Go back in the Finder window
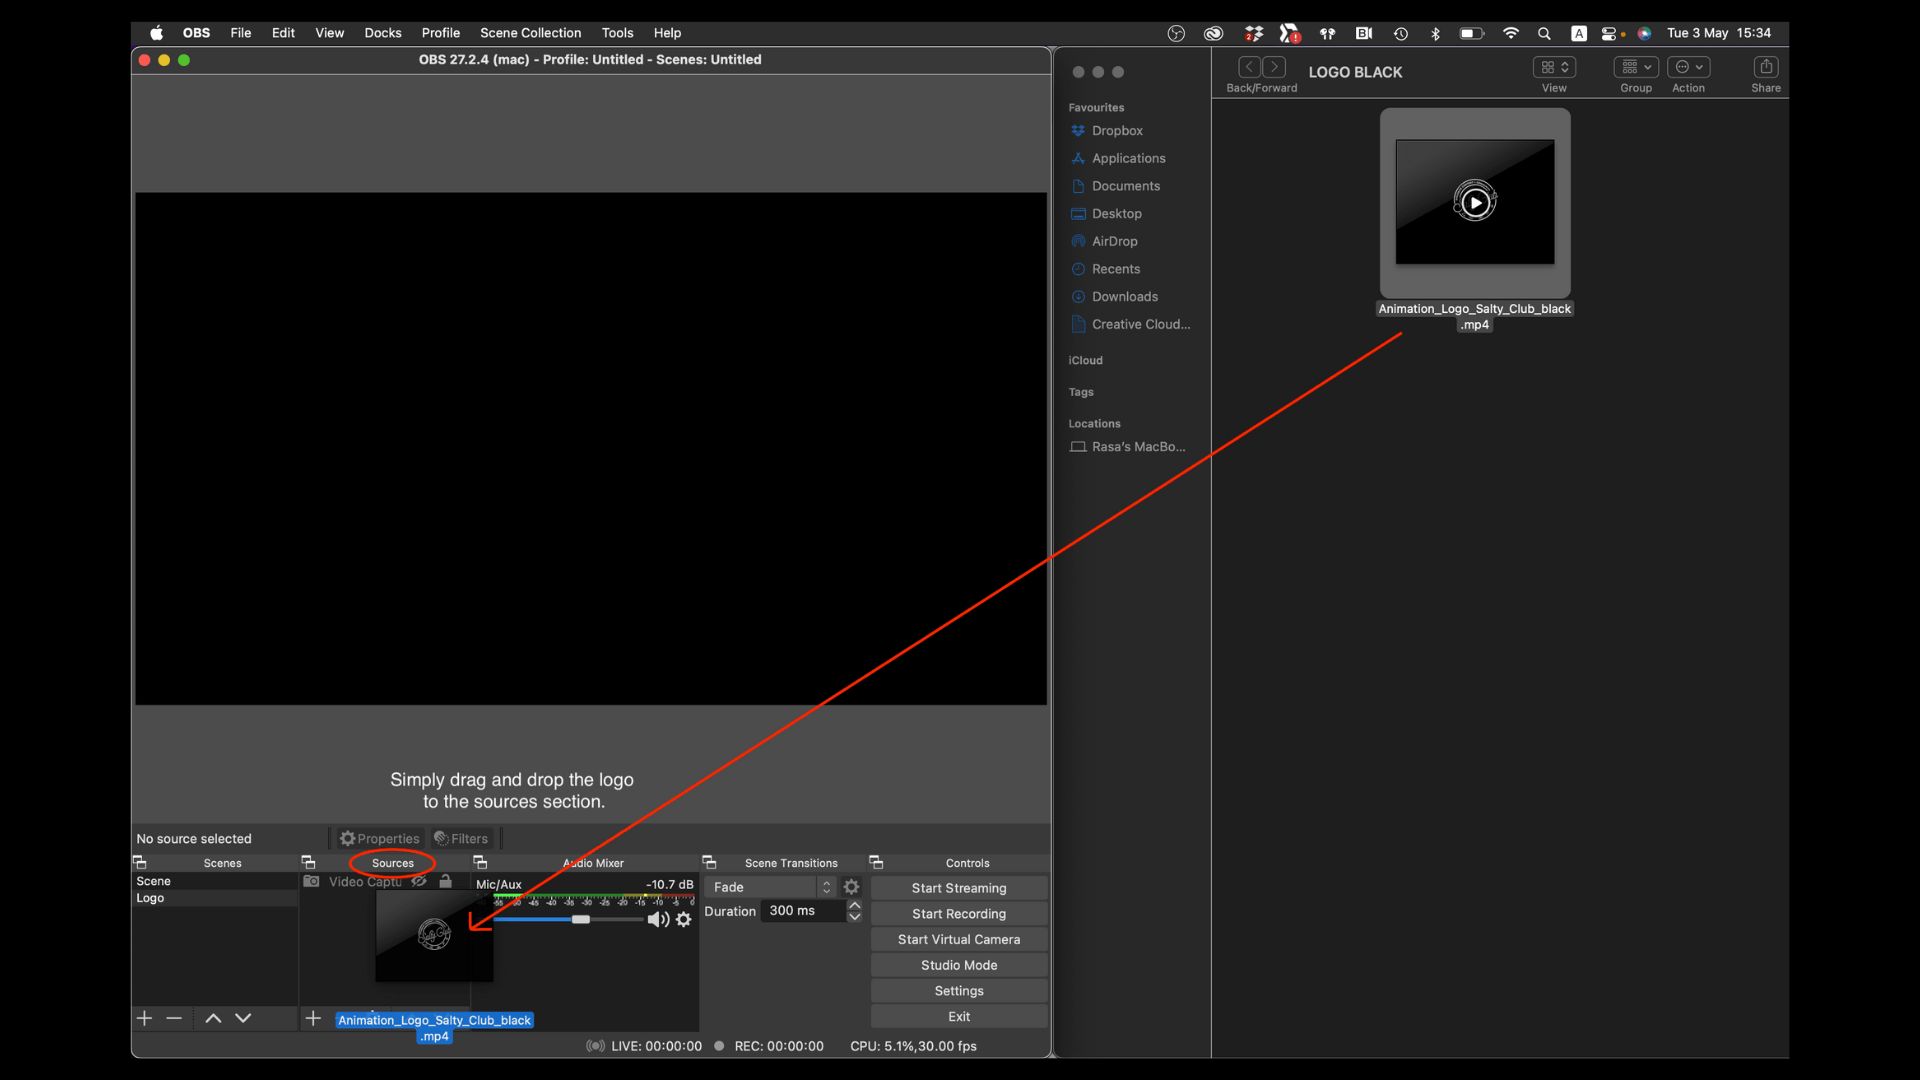 coord(1250,67)
